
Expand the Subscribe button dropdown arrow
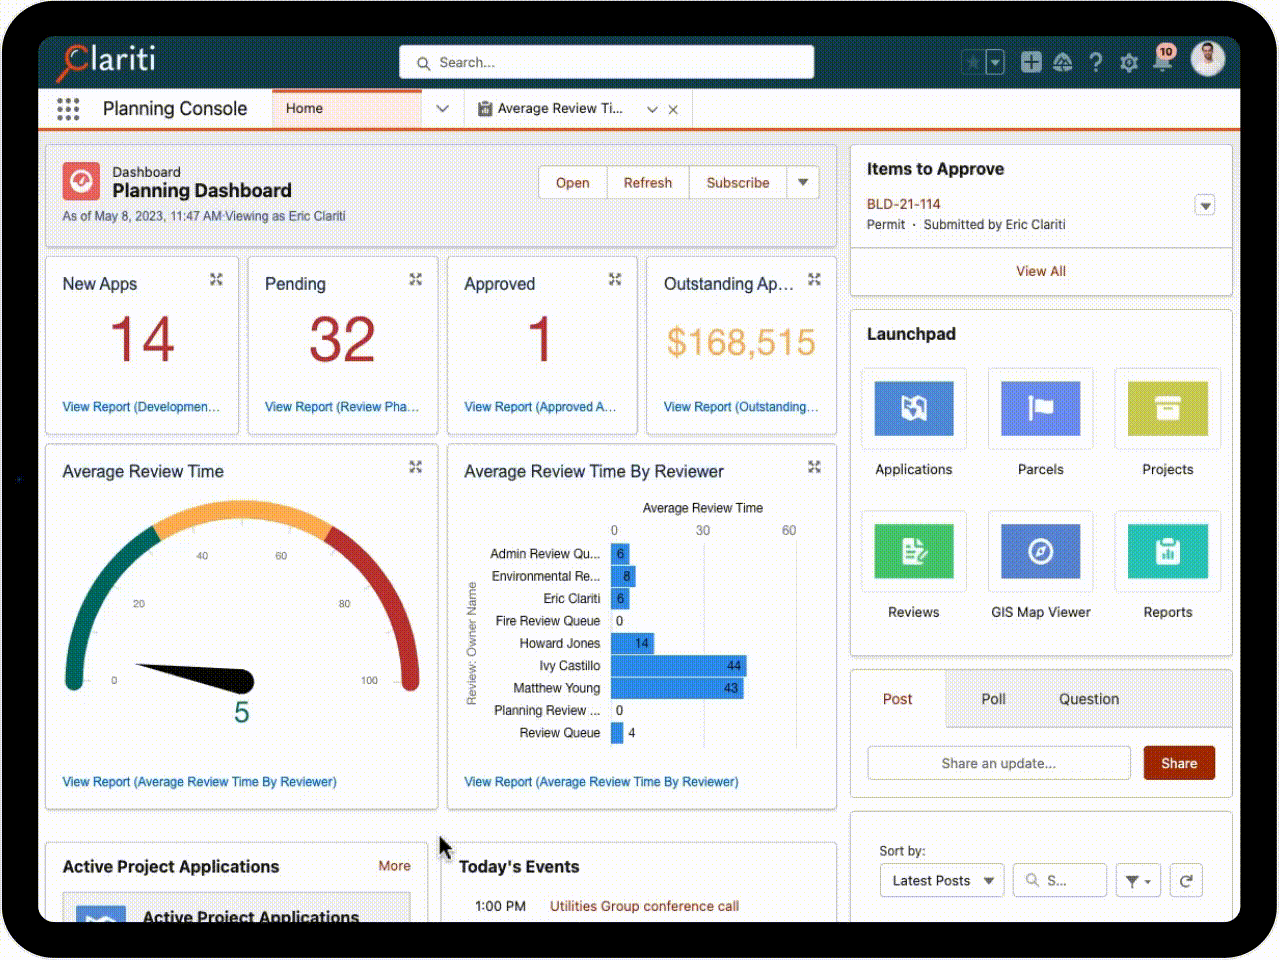(x=803, y=182)
